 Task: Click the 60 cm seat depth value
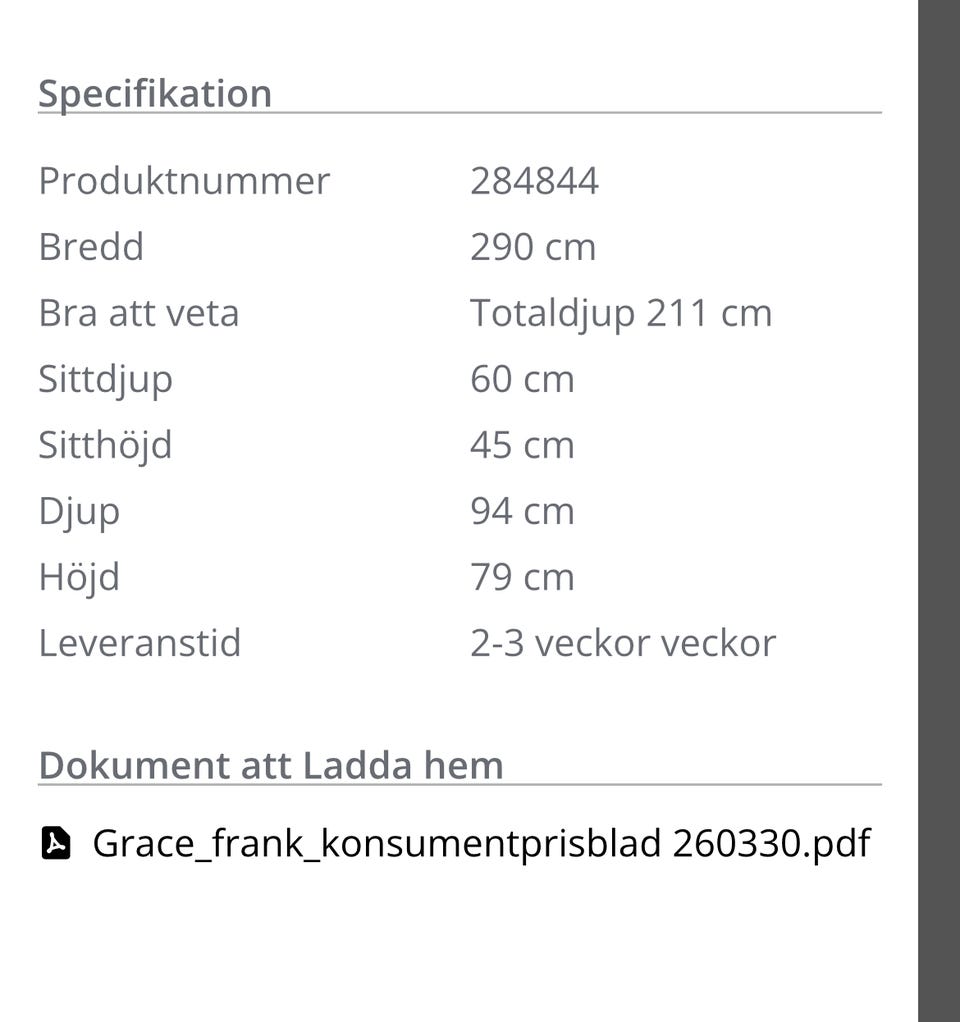[x=522, y=379]
